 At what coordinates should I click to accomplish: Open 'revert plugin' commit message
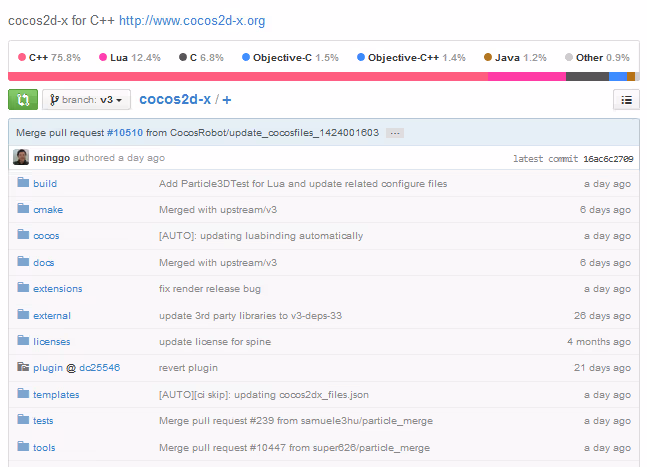click(188, 368)
